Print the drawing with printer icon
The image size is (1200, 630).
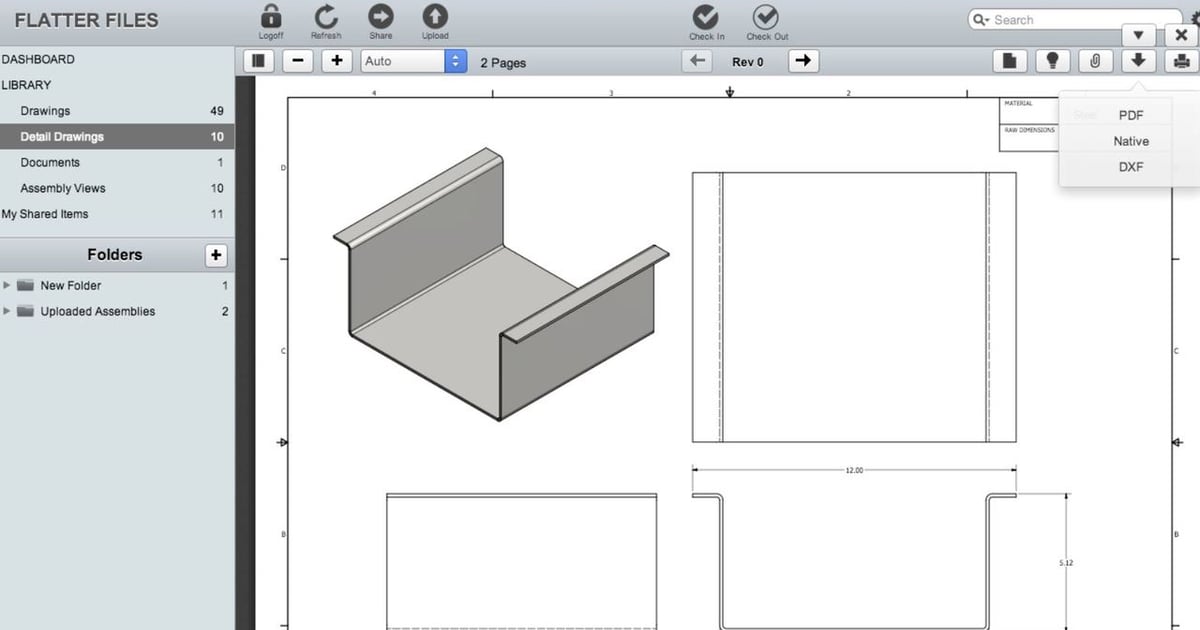click(x=1181, y=61)
